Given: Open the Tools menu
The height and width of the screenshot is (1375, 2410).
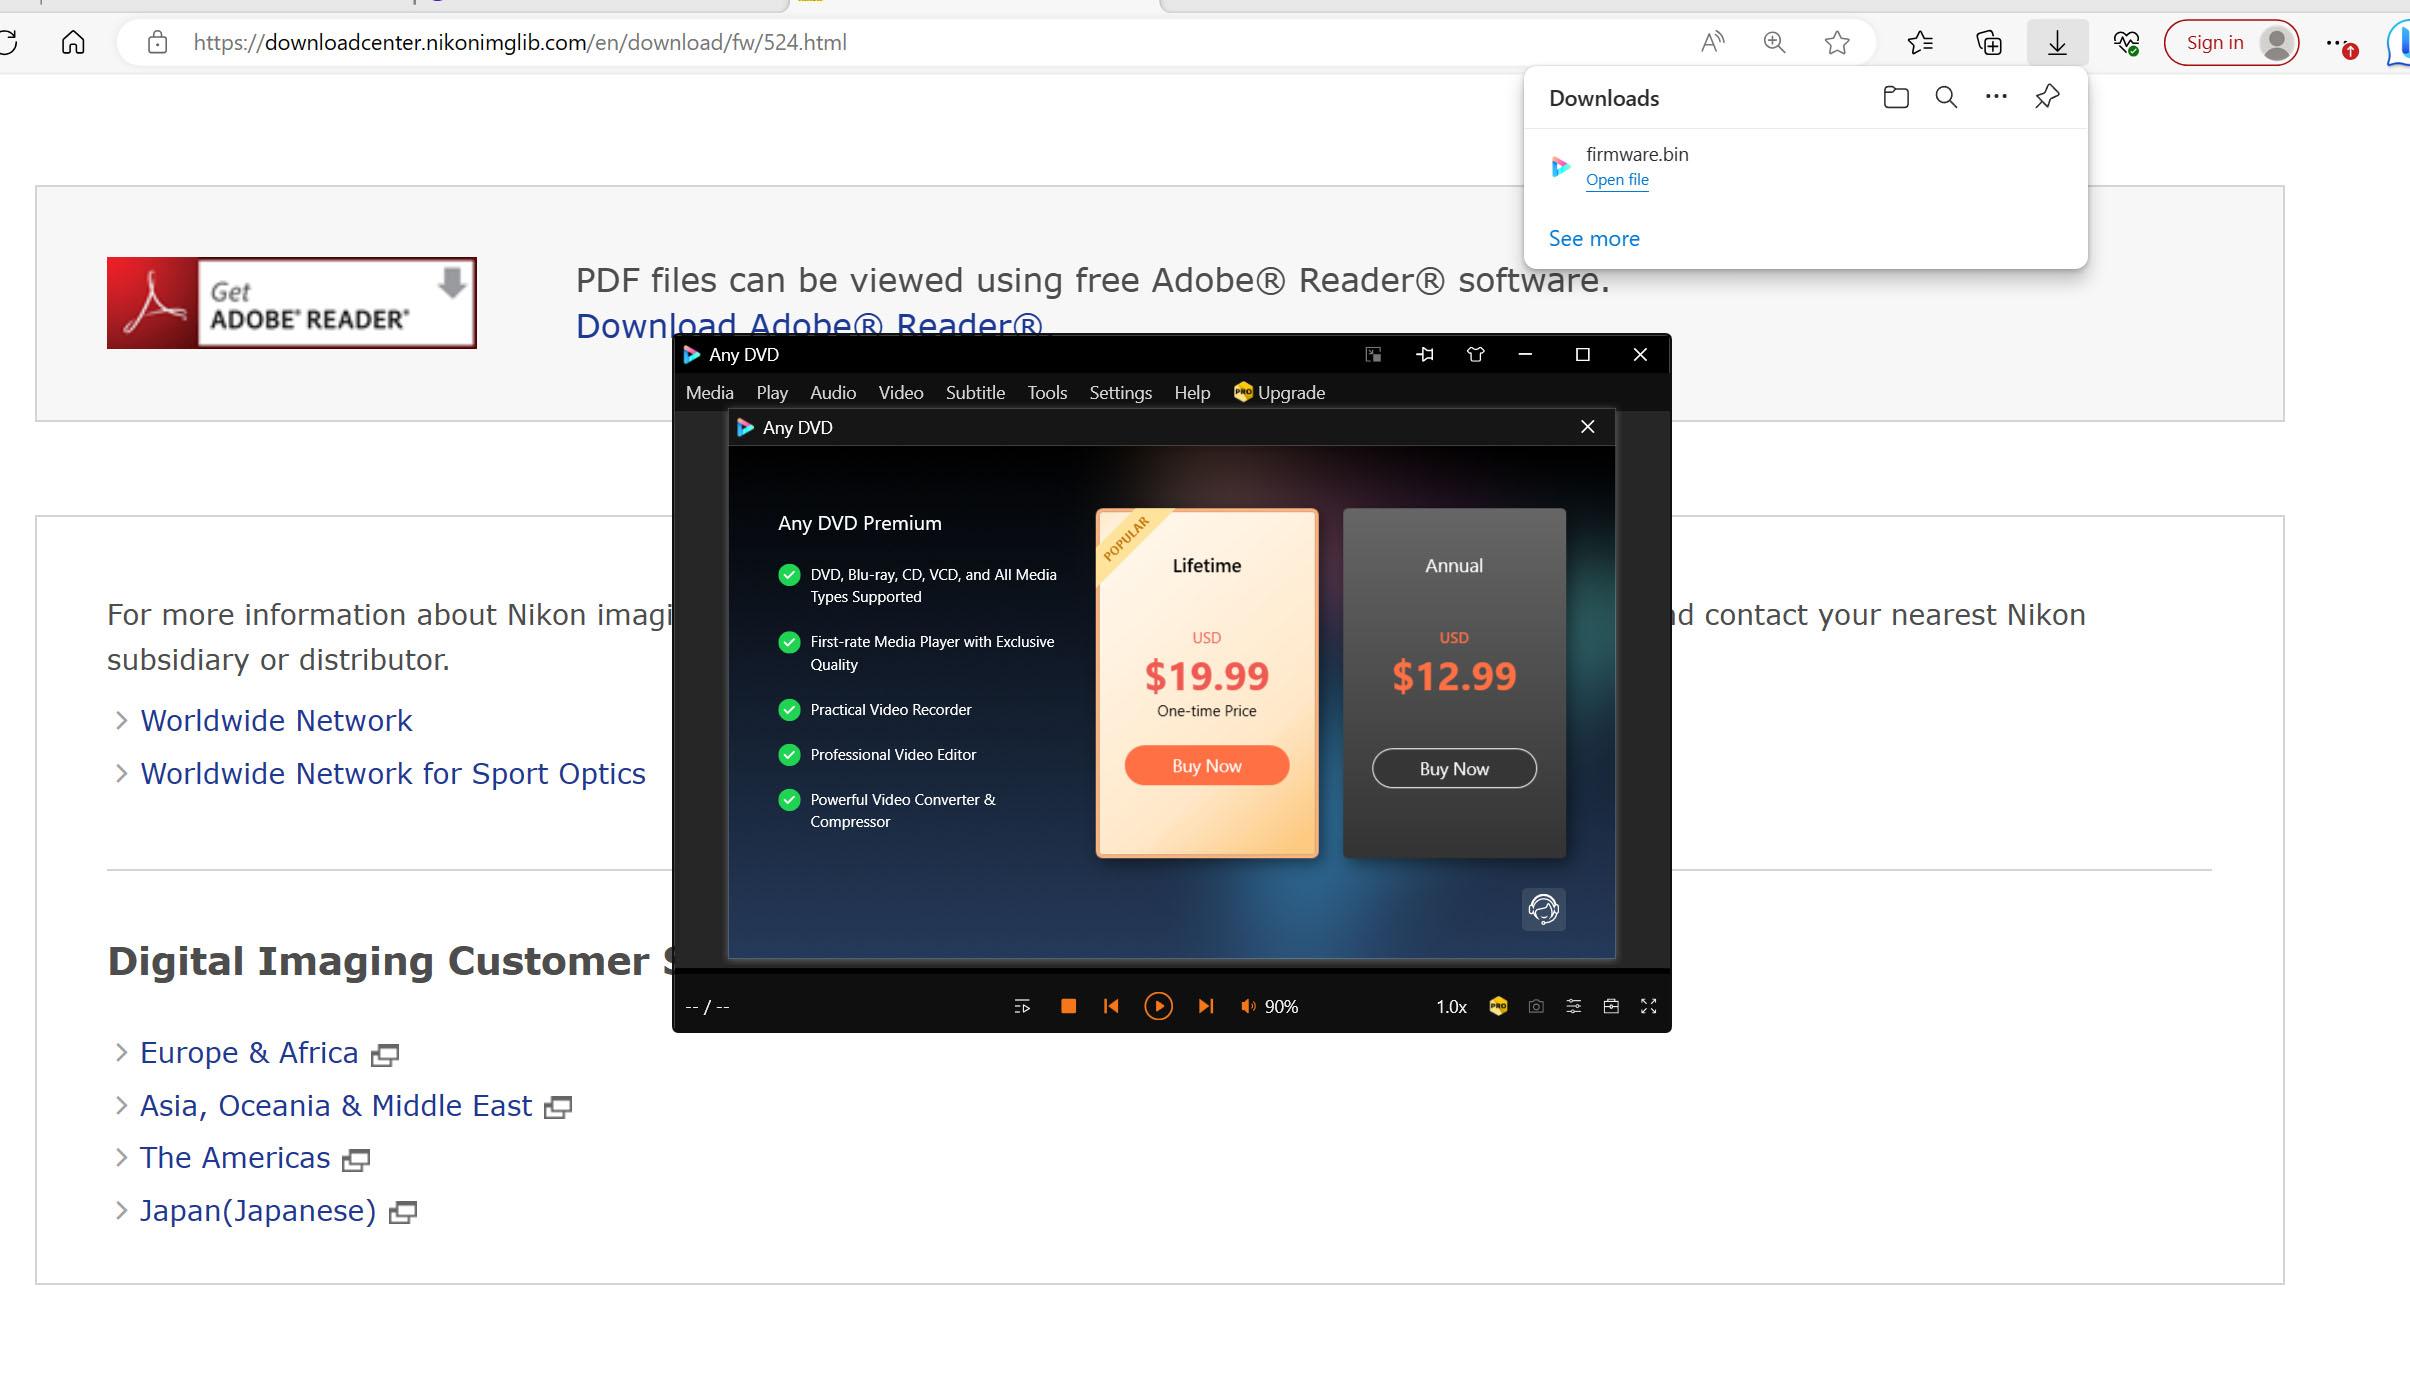Looking at the screenshot, I should coord(1047,393).
